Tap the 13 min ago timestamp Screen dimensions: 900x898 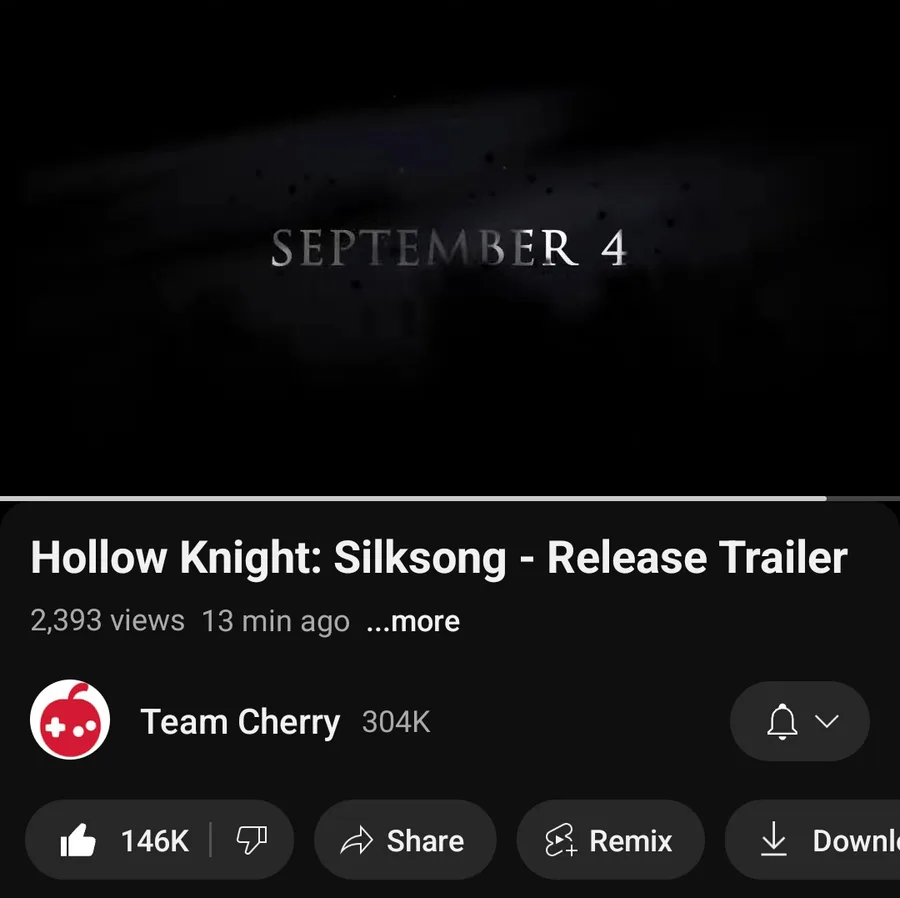[x=276, y=621]
